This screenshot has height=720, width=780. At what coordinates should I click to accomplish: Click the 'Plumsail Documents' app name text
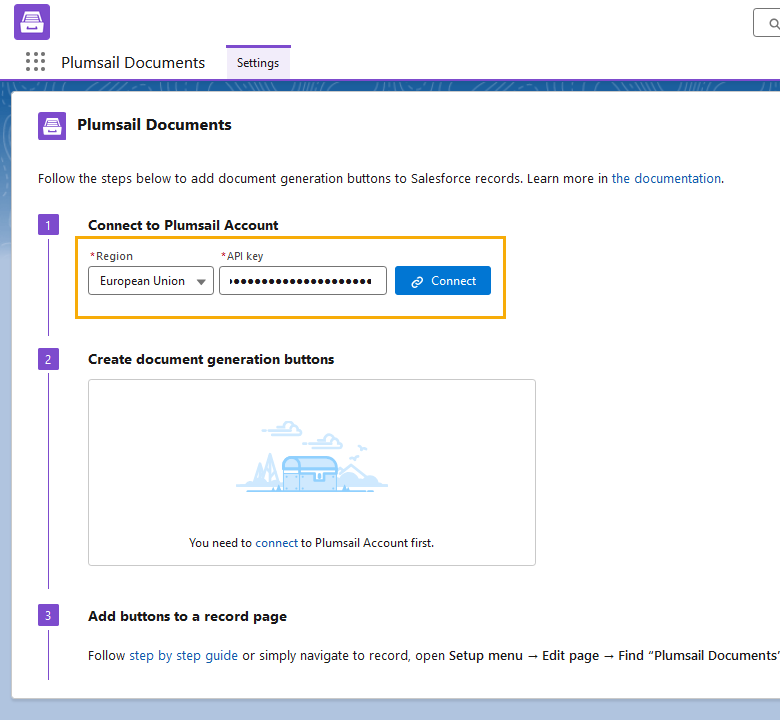click(133, 63)
